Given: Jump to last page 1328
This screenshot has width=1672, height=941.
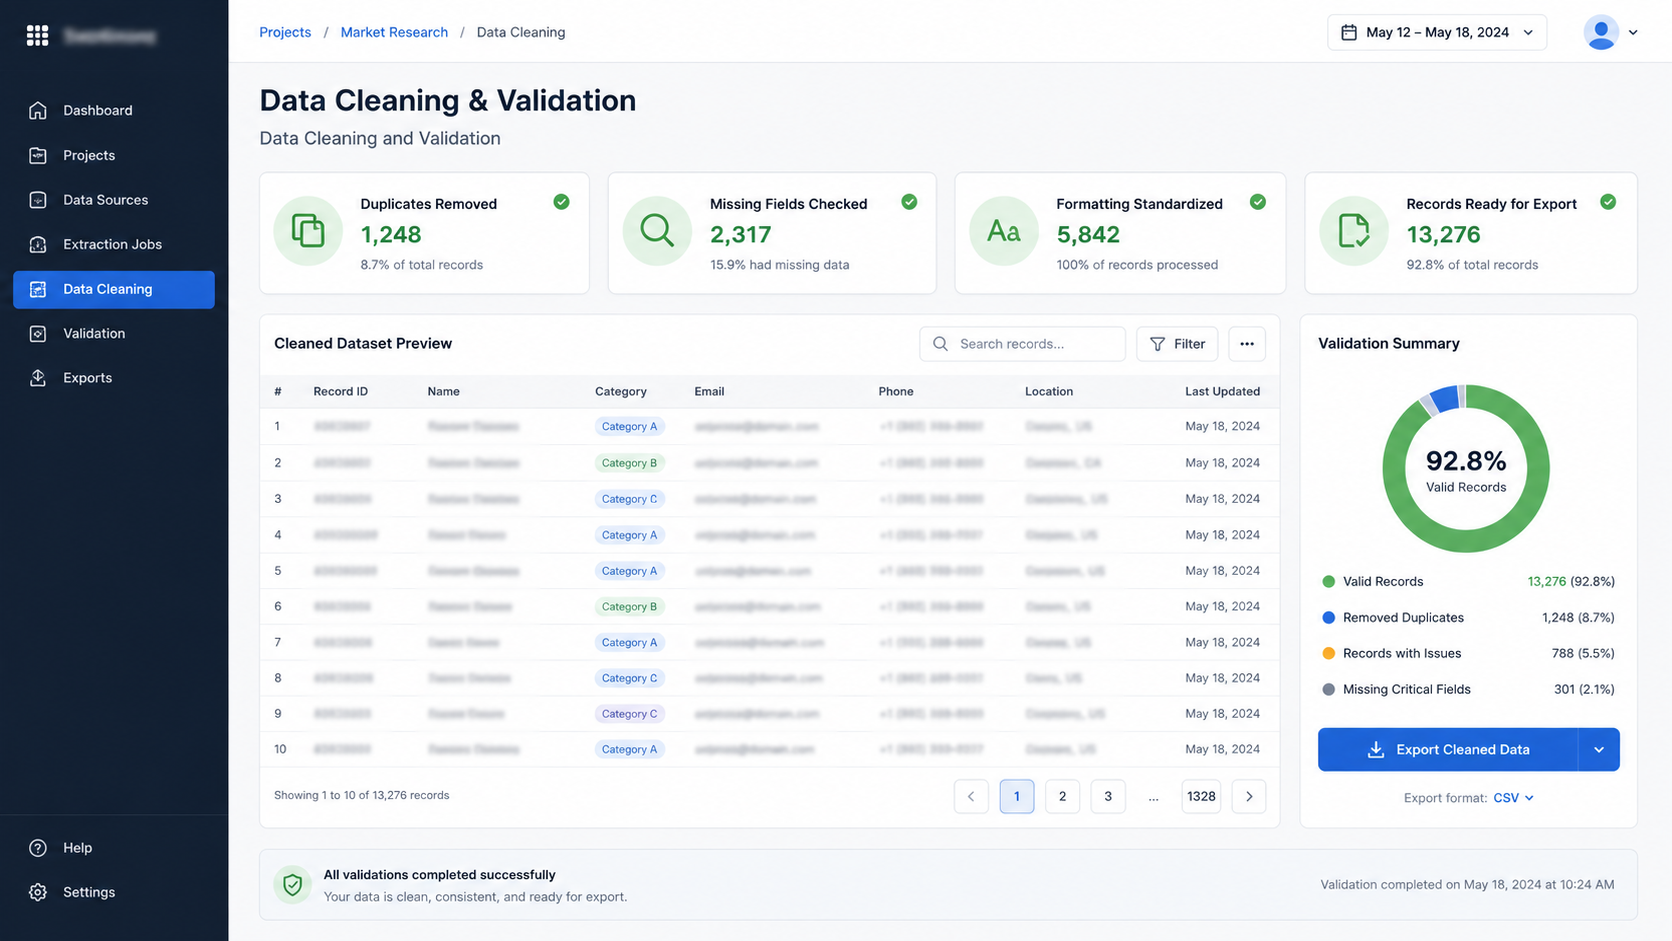Looking at the screenshot, I should click(x=1201, y=796).
